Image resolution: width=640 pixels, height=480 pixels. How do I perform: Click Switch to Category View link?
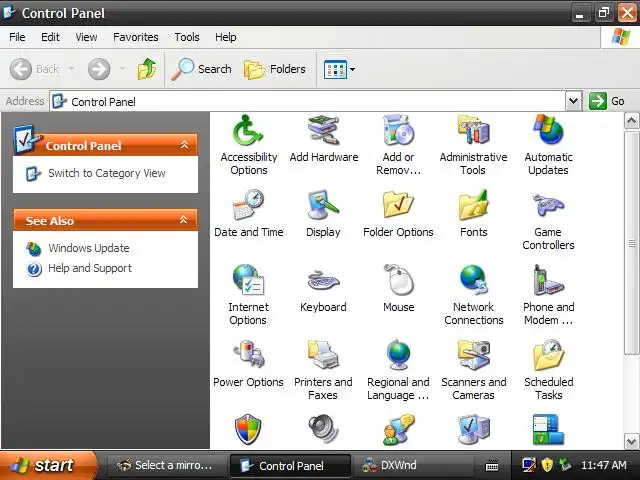tap(107, 173)
